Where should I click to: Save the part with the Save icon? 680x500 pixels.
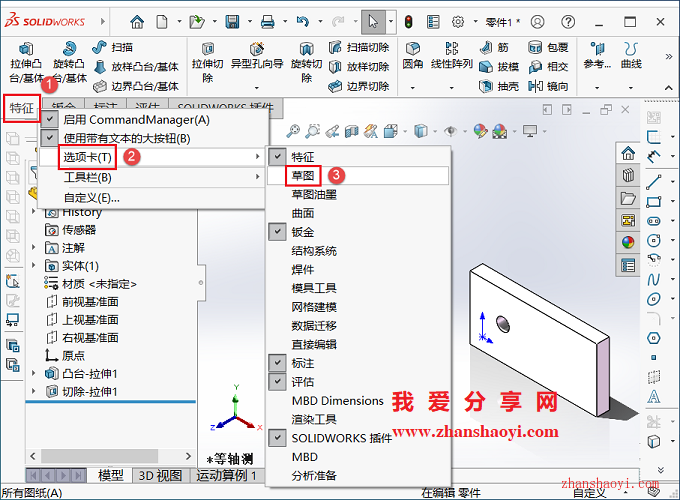pyautogui.click(x=232, y=21)
